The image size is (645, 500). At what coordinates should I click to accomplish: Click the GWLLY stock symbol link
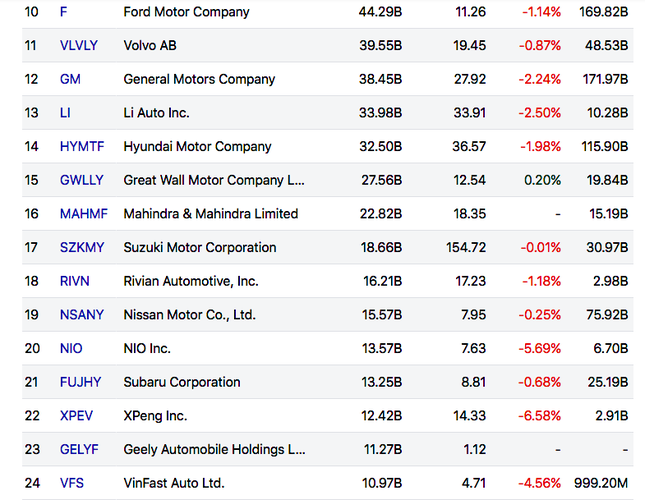[81, 180]
